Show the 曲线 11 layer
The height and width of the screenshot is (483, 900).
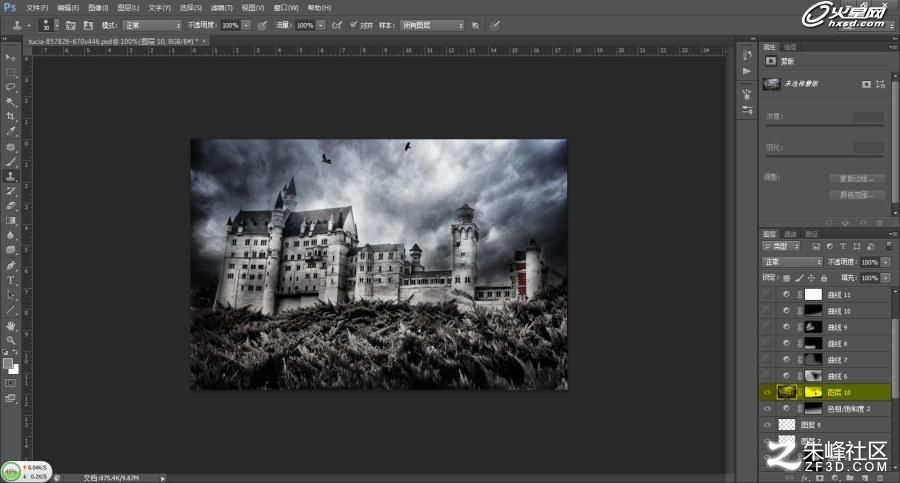pyautogui.click(x=767, y=295)
